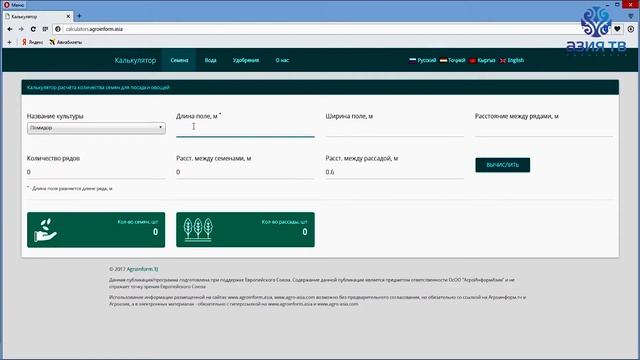Click the Калькулятор site title
640x360 pixels.
tap(135, 60)
